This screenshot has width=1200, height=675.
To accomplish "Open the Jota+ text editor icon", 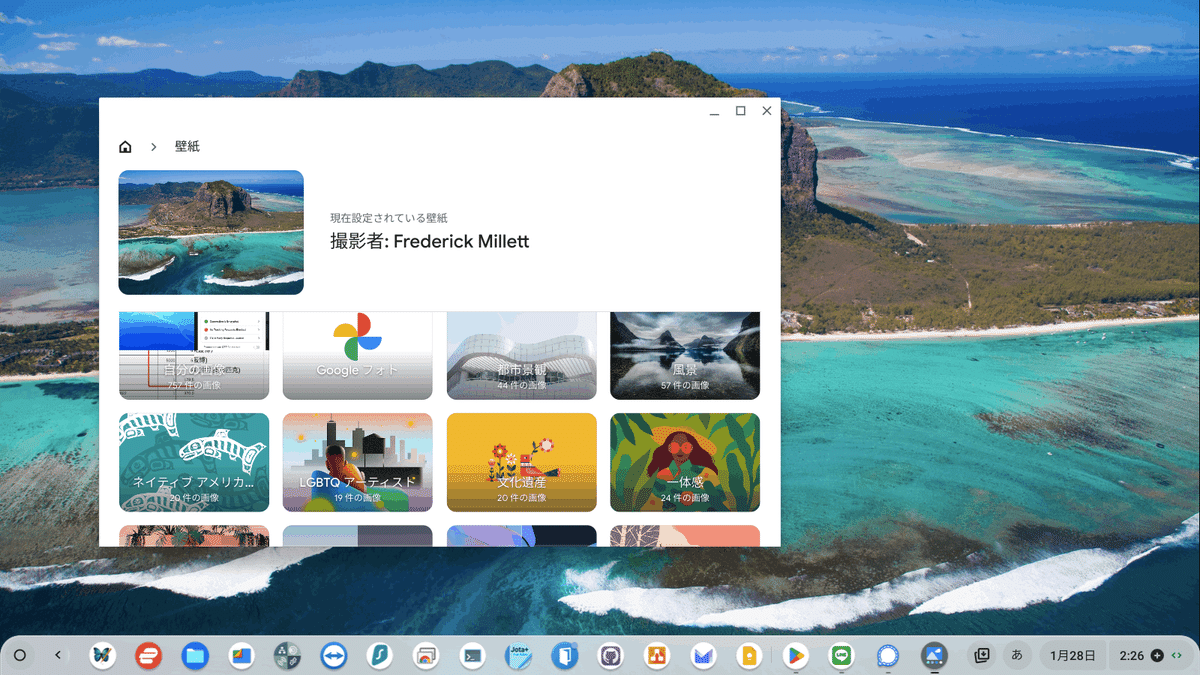I will click(518, 656).
